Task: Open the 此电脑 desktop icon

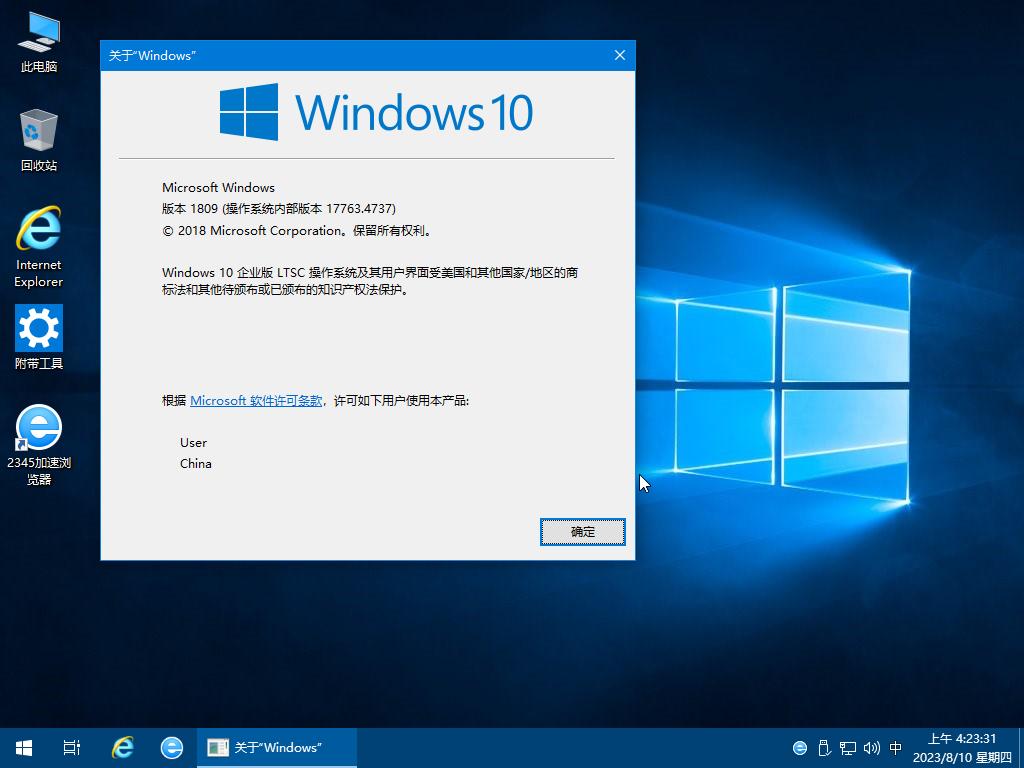Action: tap(39, 42)
